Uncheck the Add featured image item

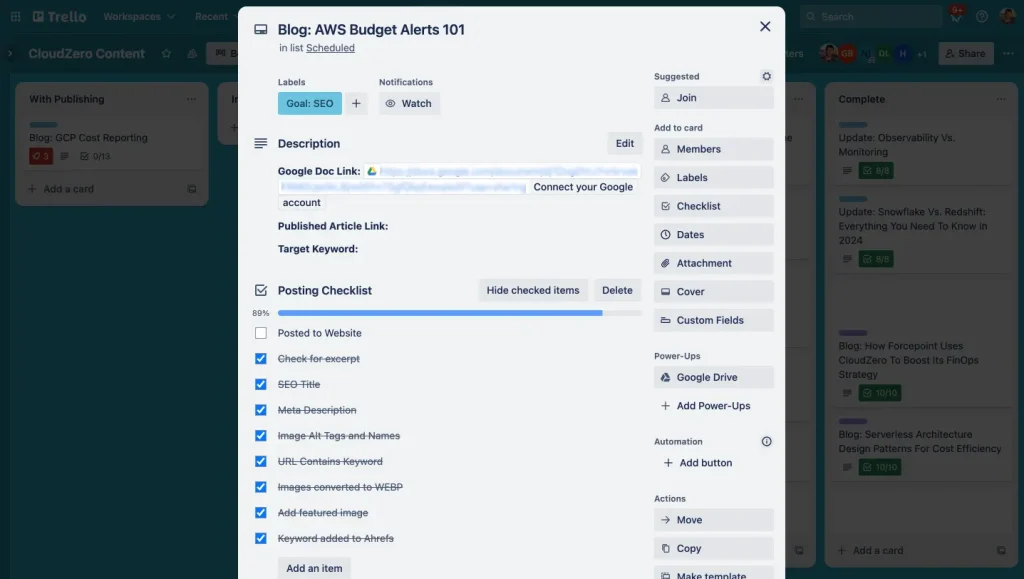pyautogui.click(x=261, y=512)
